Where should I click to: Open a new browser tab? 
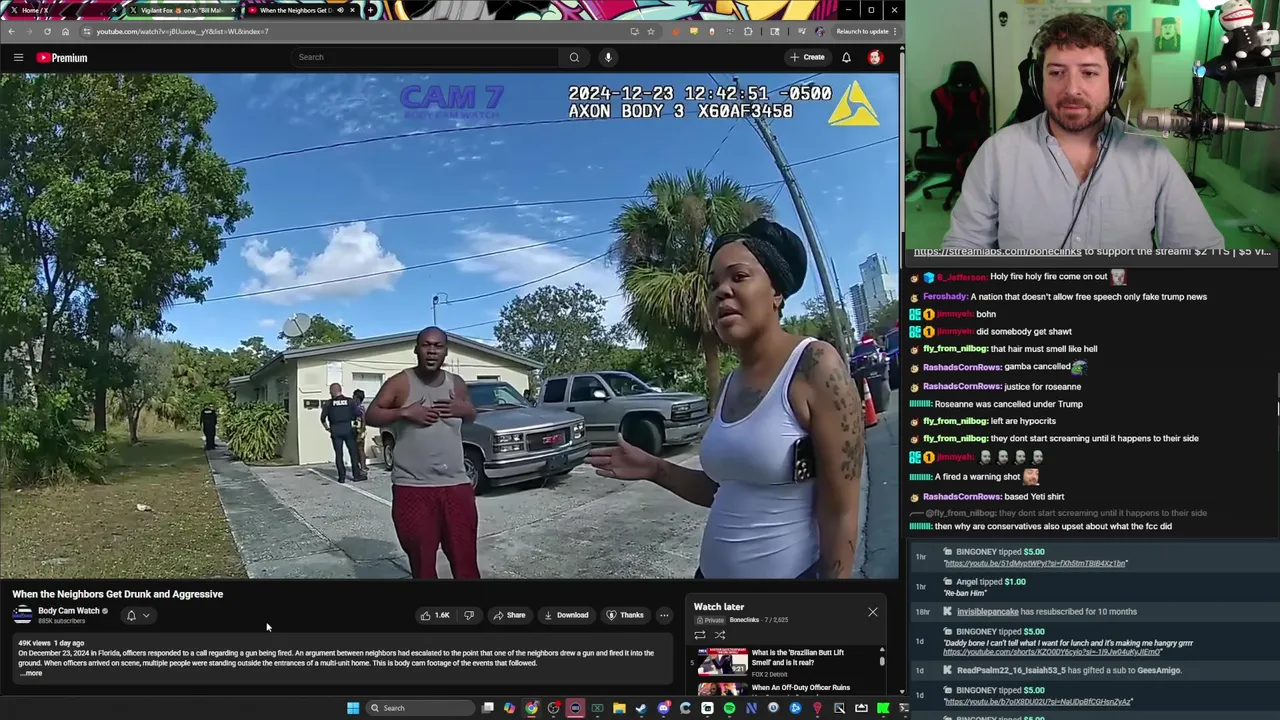[x=371, y=10]
